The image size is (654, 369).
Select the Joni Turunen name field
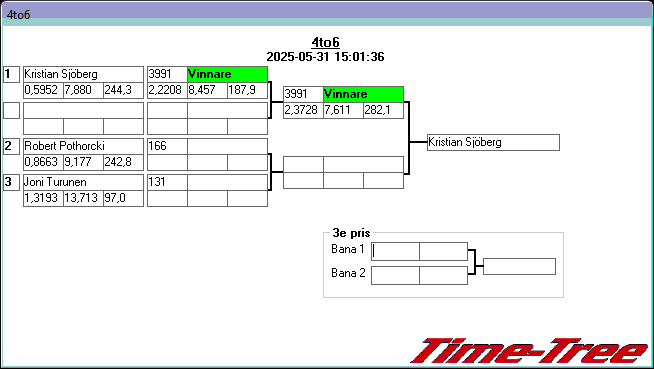[x=83, y=182]
